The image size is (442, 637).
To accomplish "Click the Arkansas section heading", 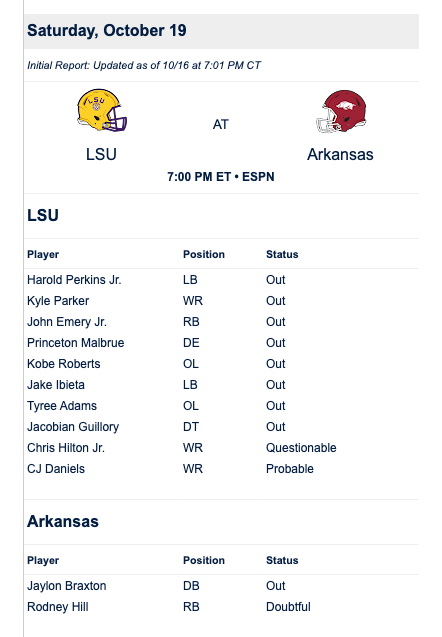I will click(63, 522).
